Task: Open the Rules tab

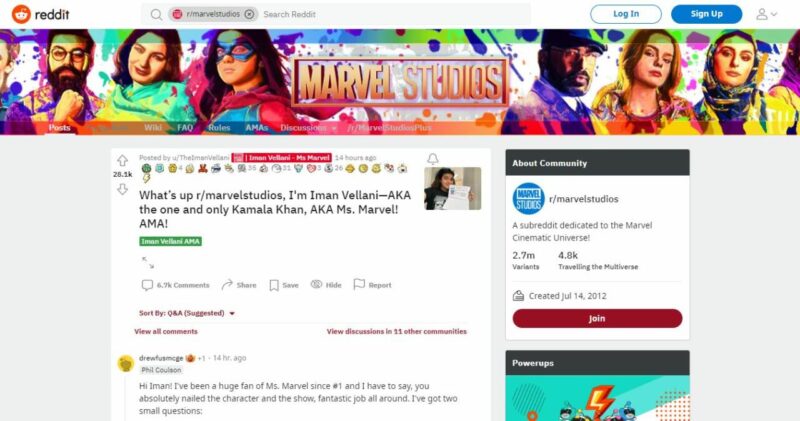Action: [x=219, y=128]
